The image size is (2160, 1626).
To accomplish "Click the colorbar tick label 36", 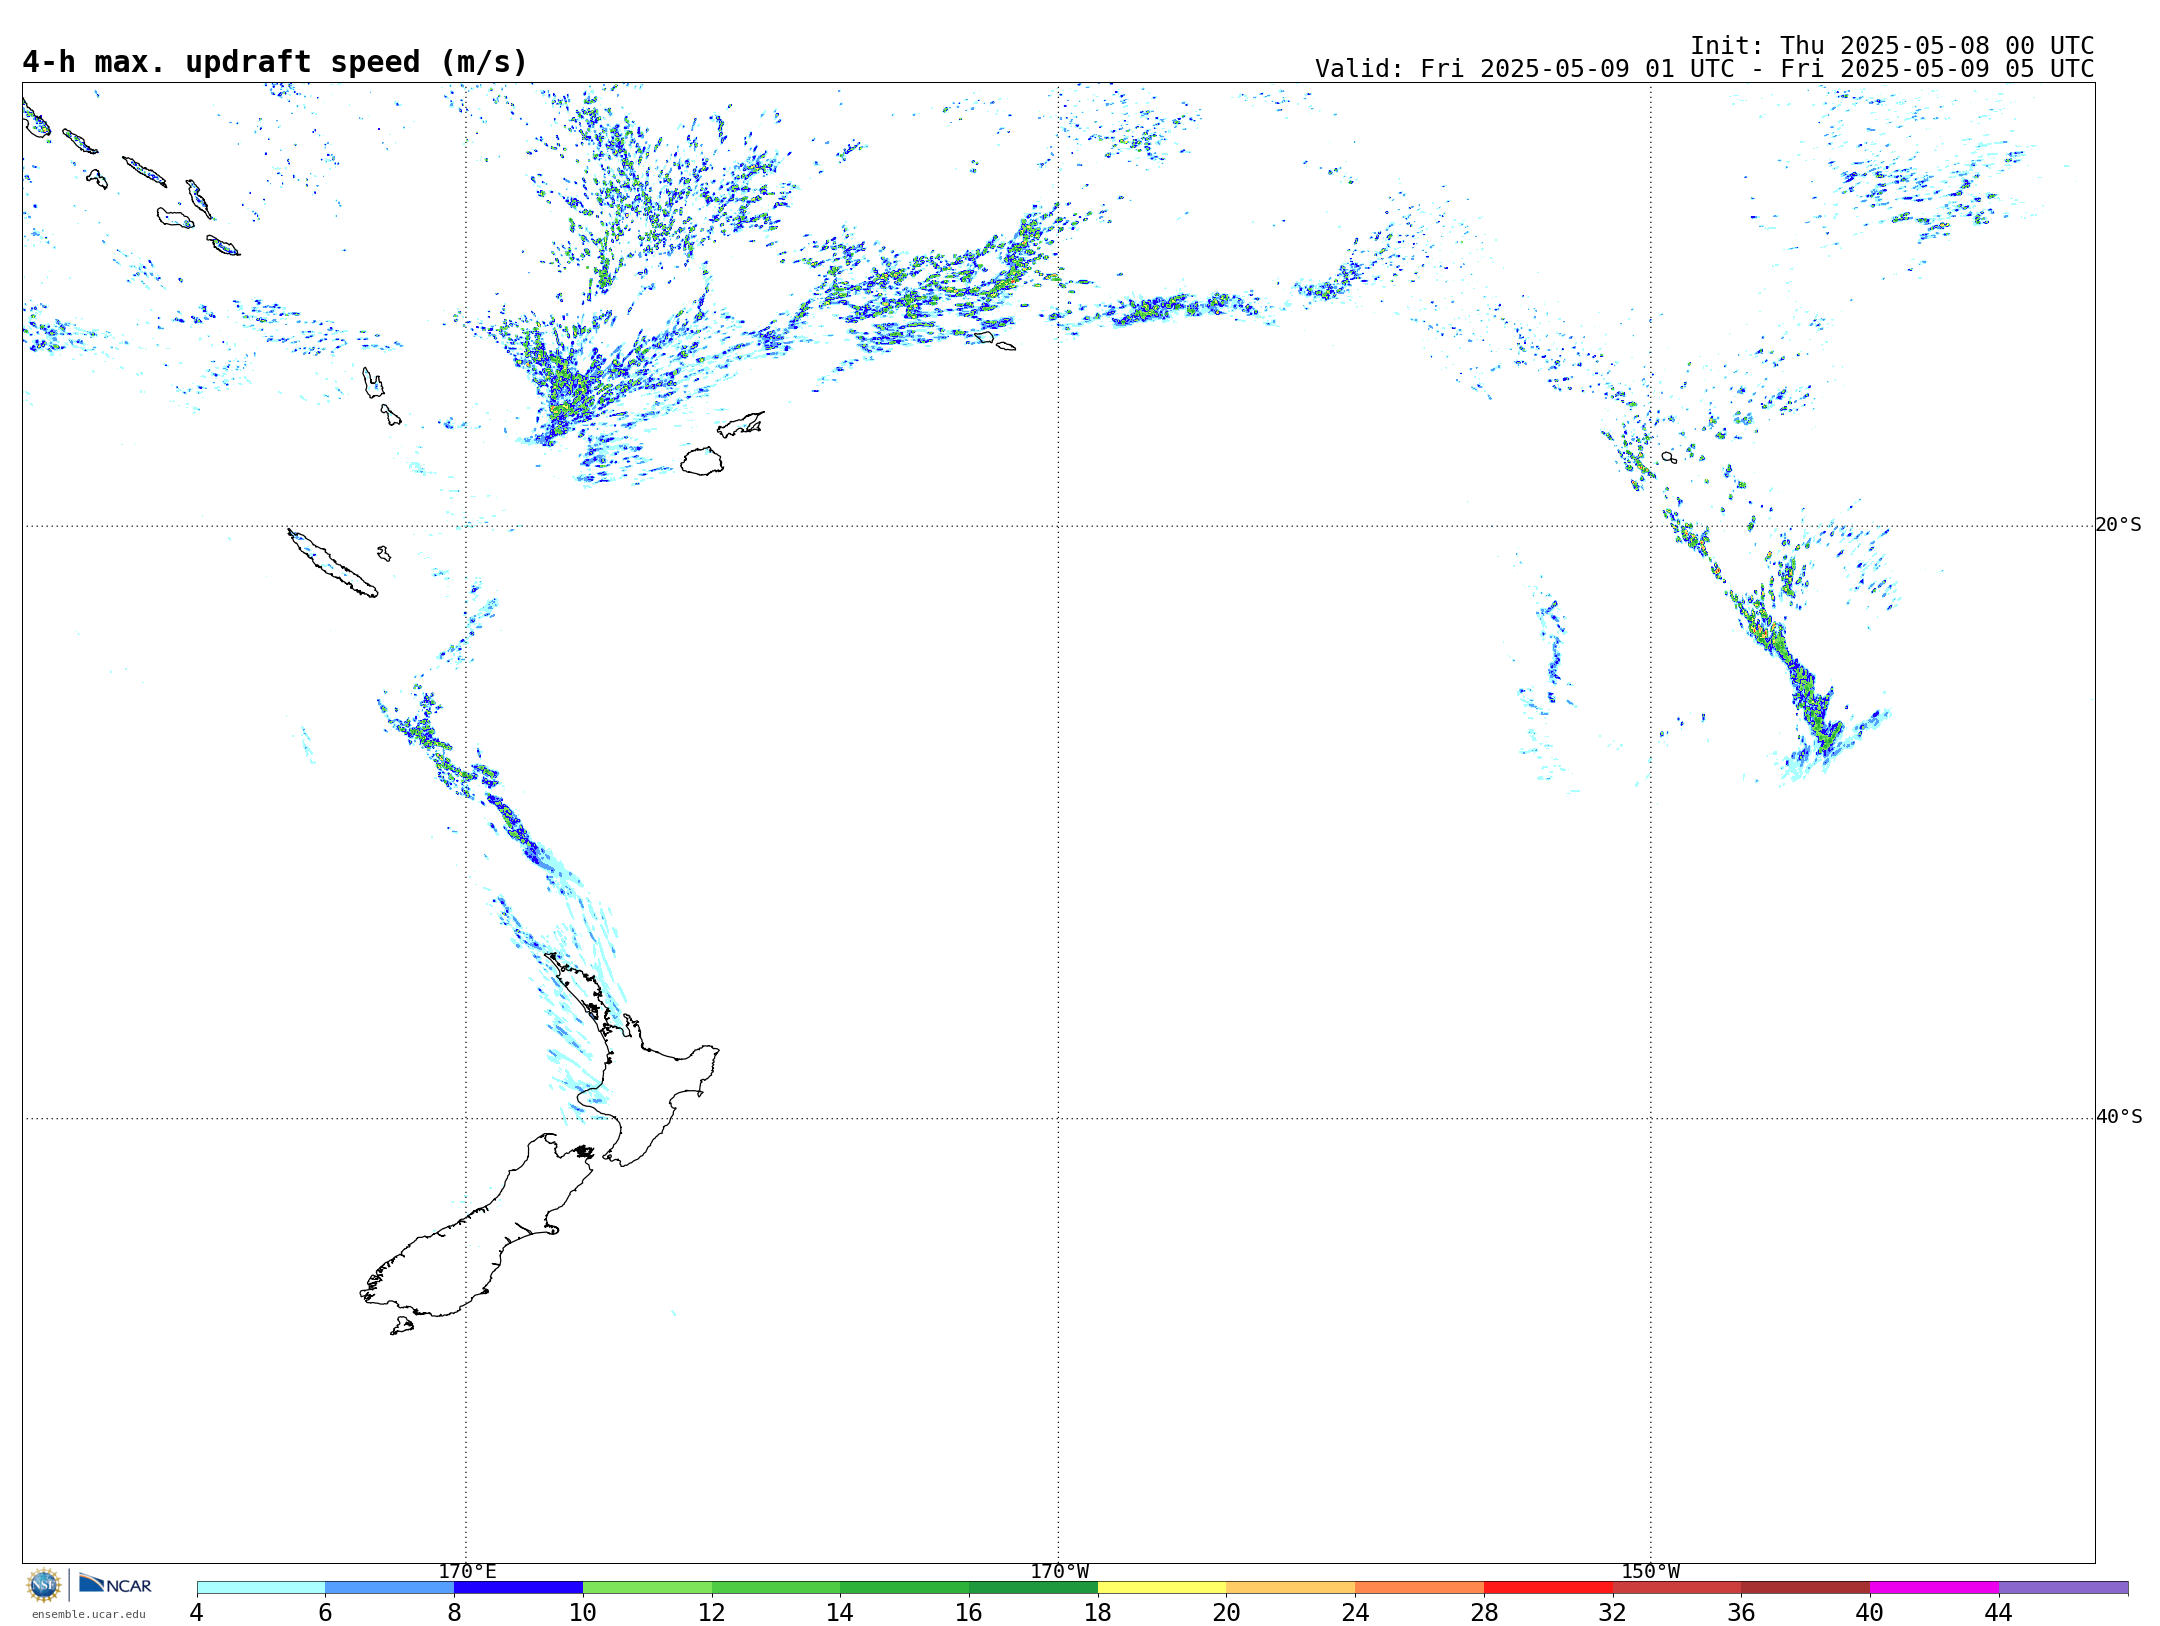I will click(1741, 1612).
